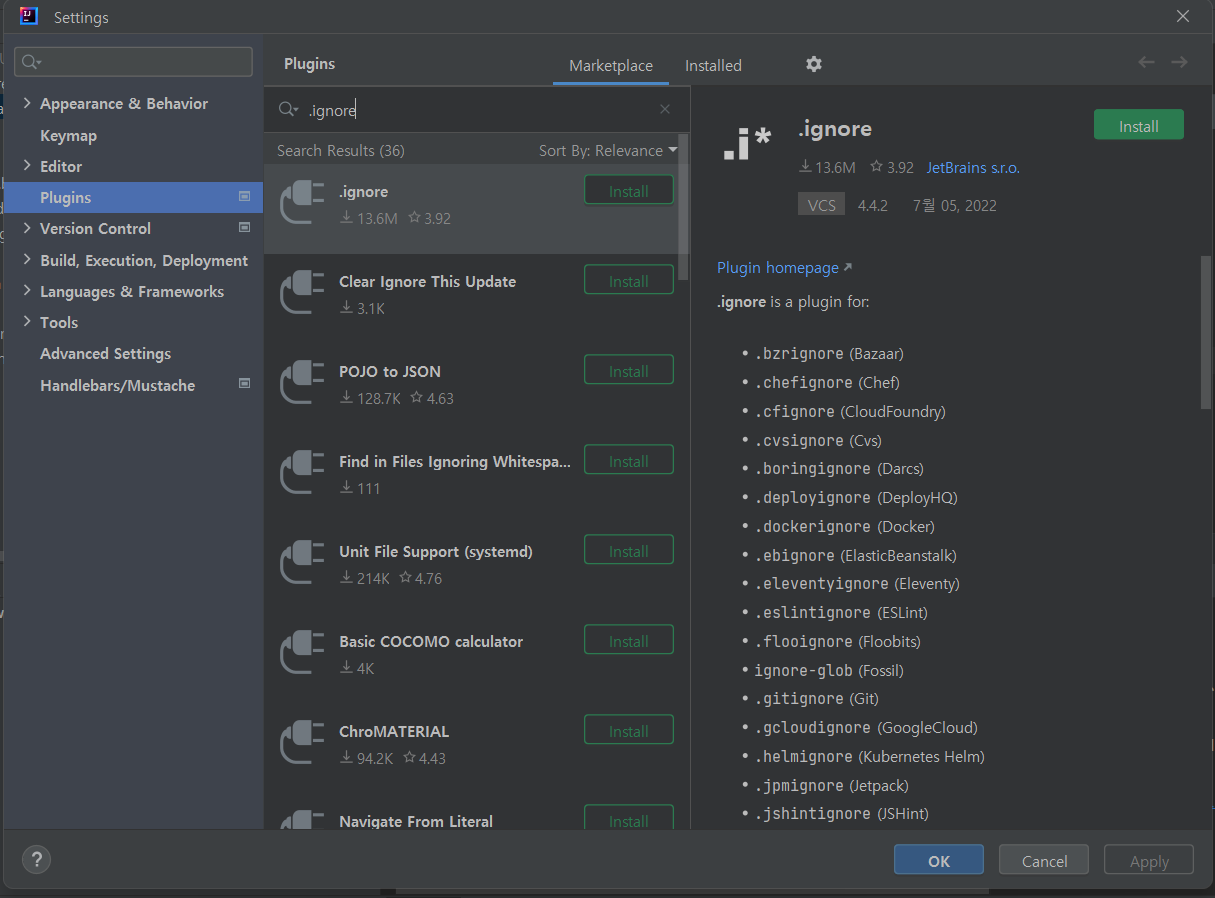1215x898 pixels.
Task: Click the magnifier icon in plugin search field
Action: 288,110
